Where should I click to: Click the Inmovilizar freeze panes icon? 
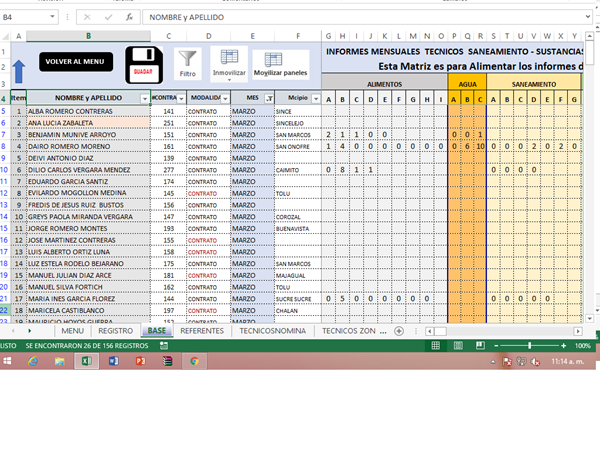pyautogui.click(x=229, y=60)
